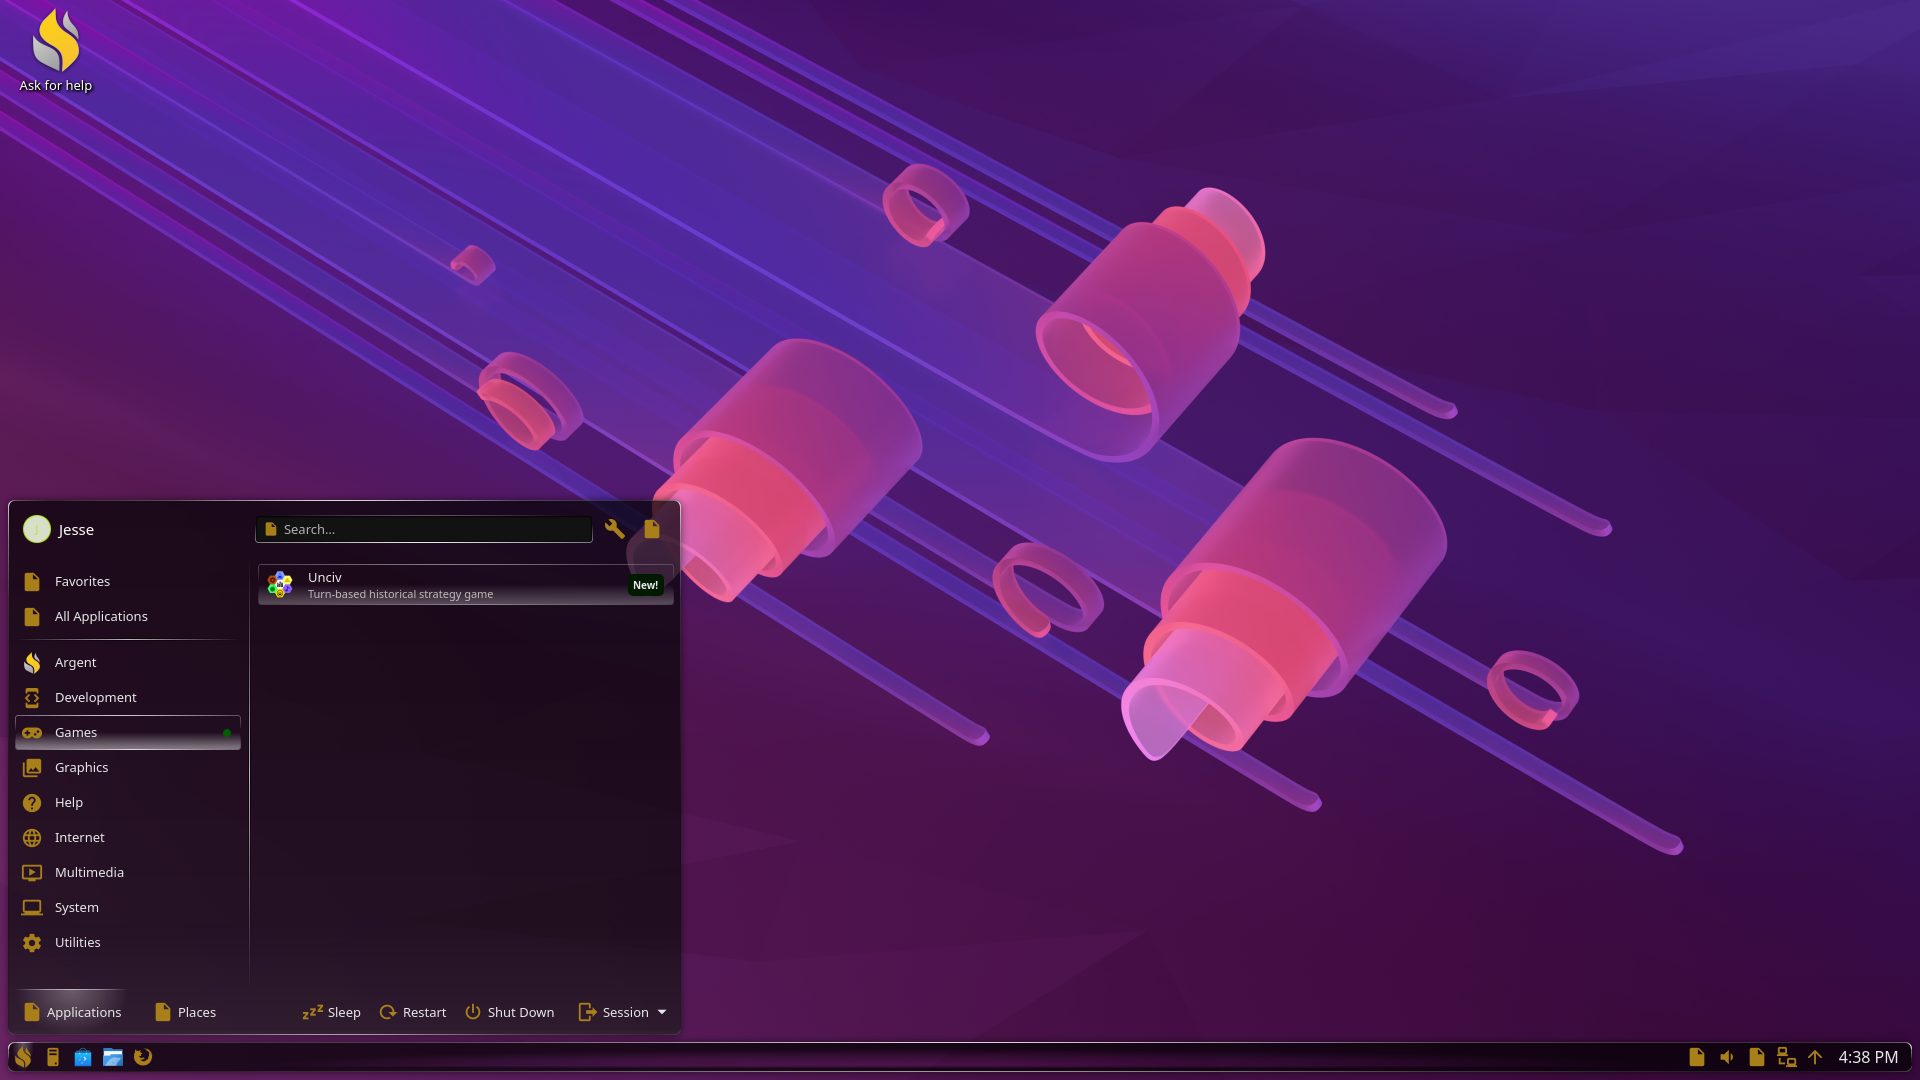Click the Sleep button
Image resolution: width=1920 pixels, height=1080 pixels.
tap(332, 1012)
